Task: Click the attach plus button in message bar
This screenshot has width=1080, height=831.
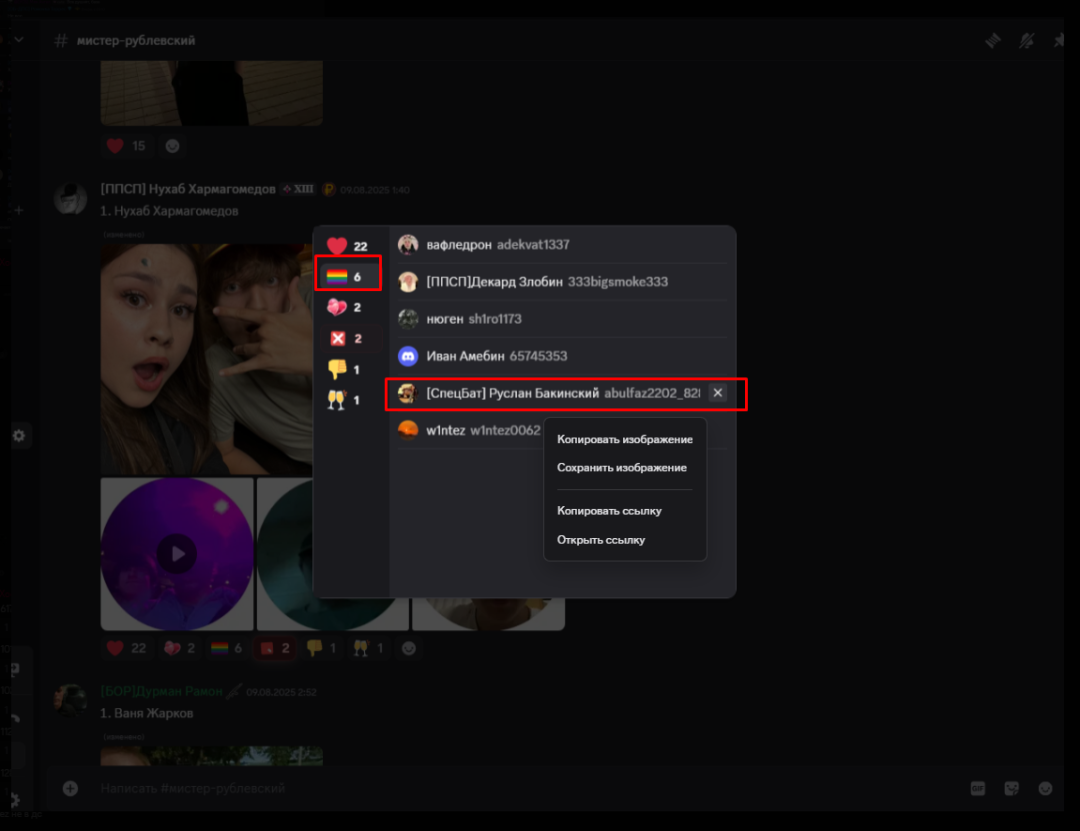Action: click(x=70, y=788)
